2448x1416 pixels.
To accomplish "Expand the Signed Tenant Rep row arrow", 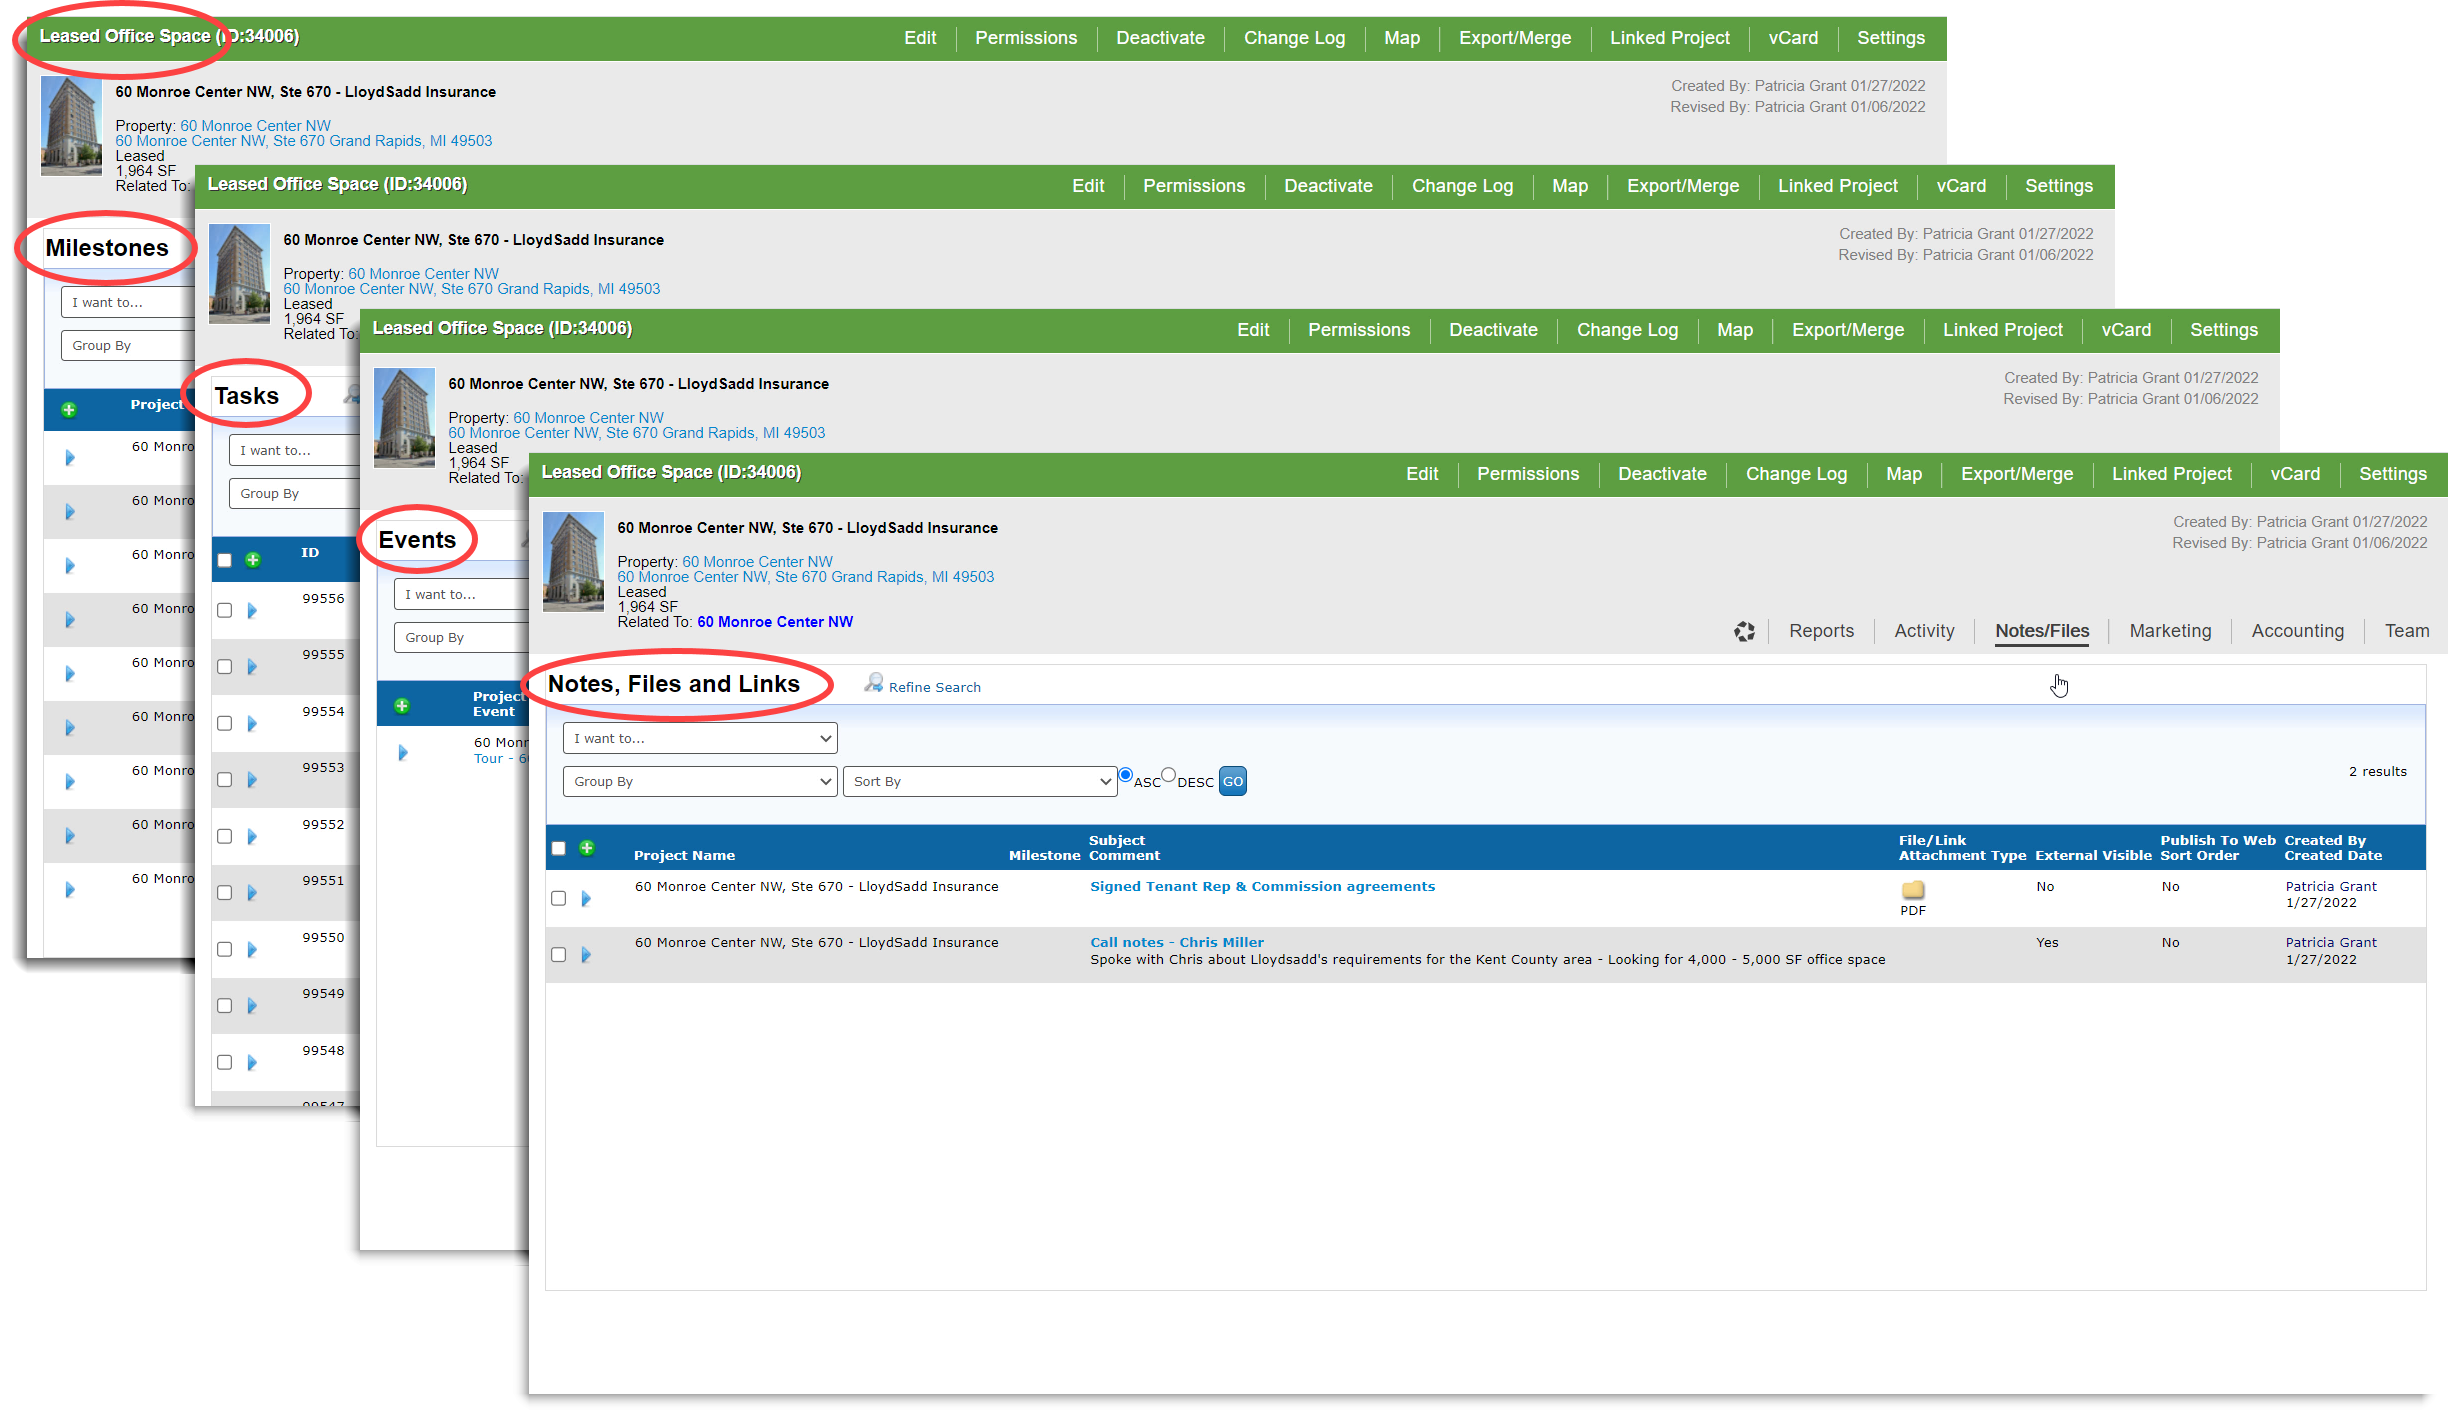I will [x=586, y=898].
